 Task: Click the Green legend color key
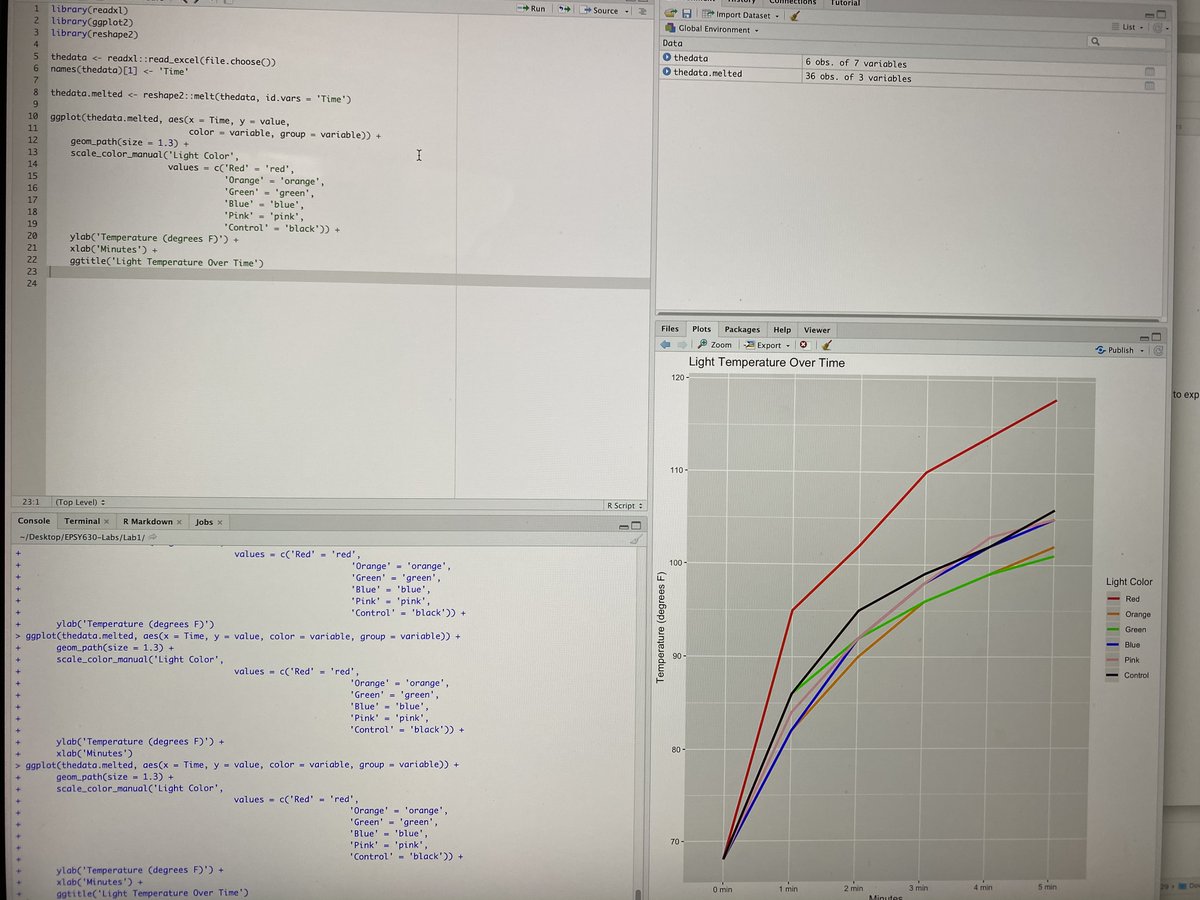point(1111,629)
